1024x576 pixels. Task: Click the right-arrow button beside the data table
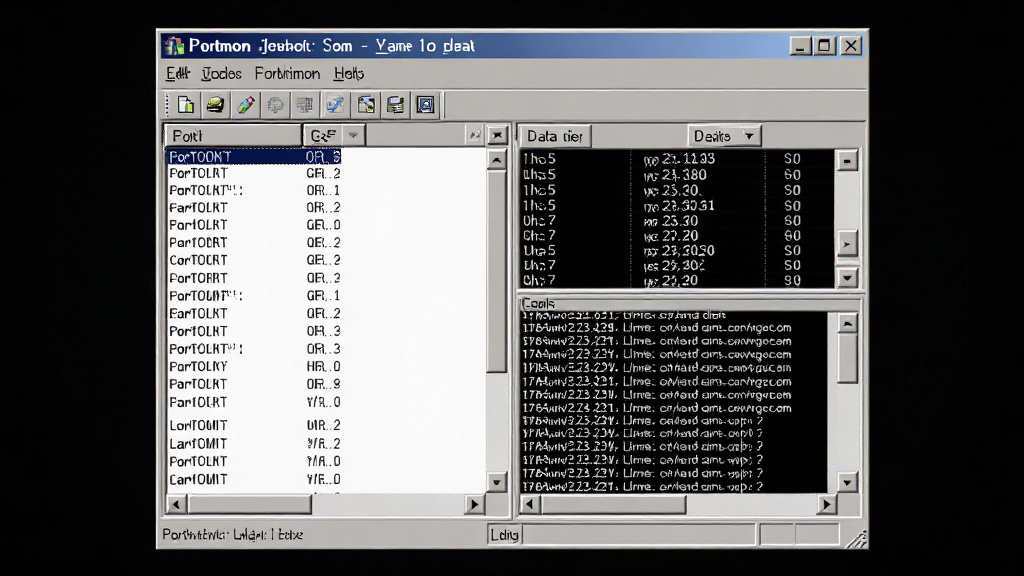847,244
